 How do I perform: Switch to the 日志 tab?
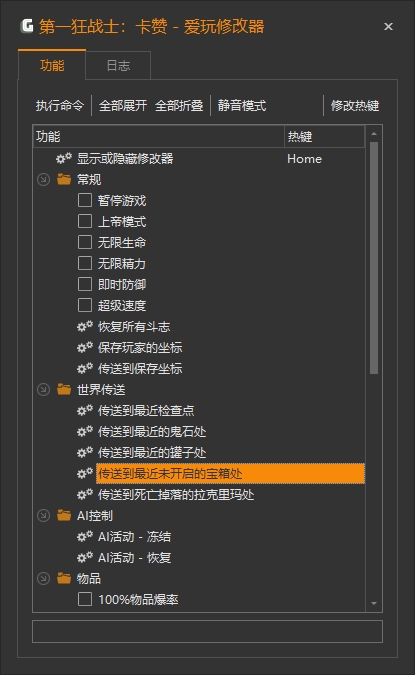(x=118, y=65)
